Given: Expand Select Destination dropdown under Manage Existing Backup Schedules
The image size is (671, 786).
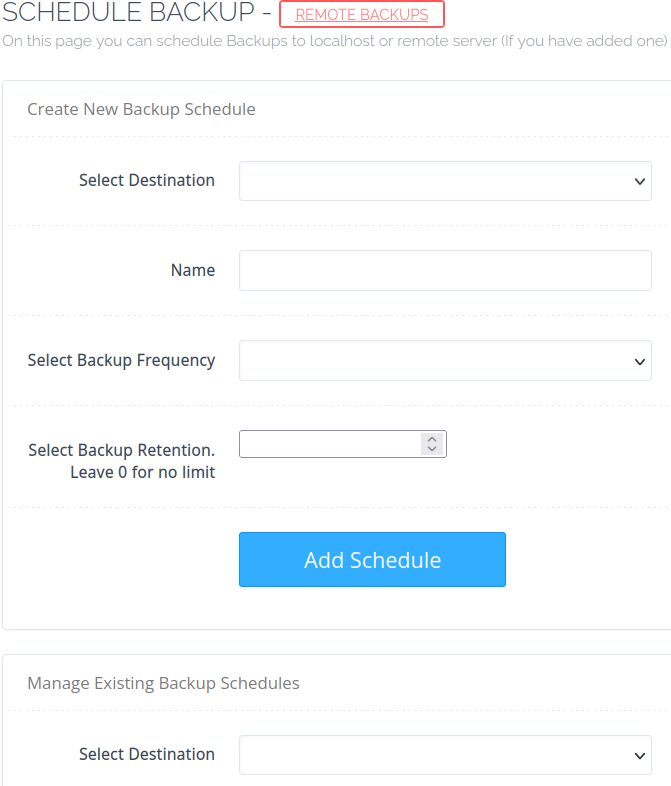Looking at the screenshot, I should [x=445, y=755].
